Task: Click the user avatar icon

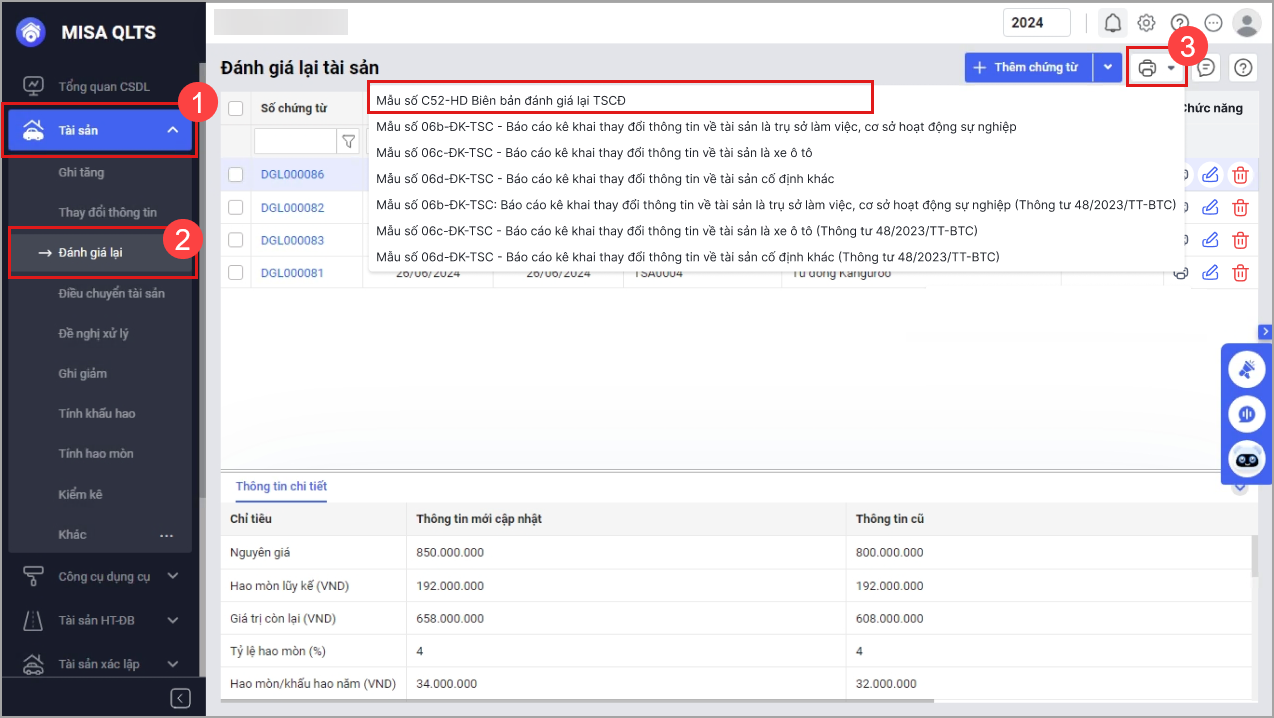Action: tap(1246, 23)
